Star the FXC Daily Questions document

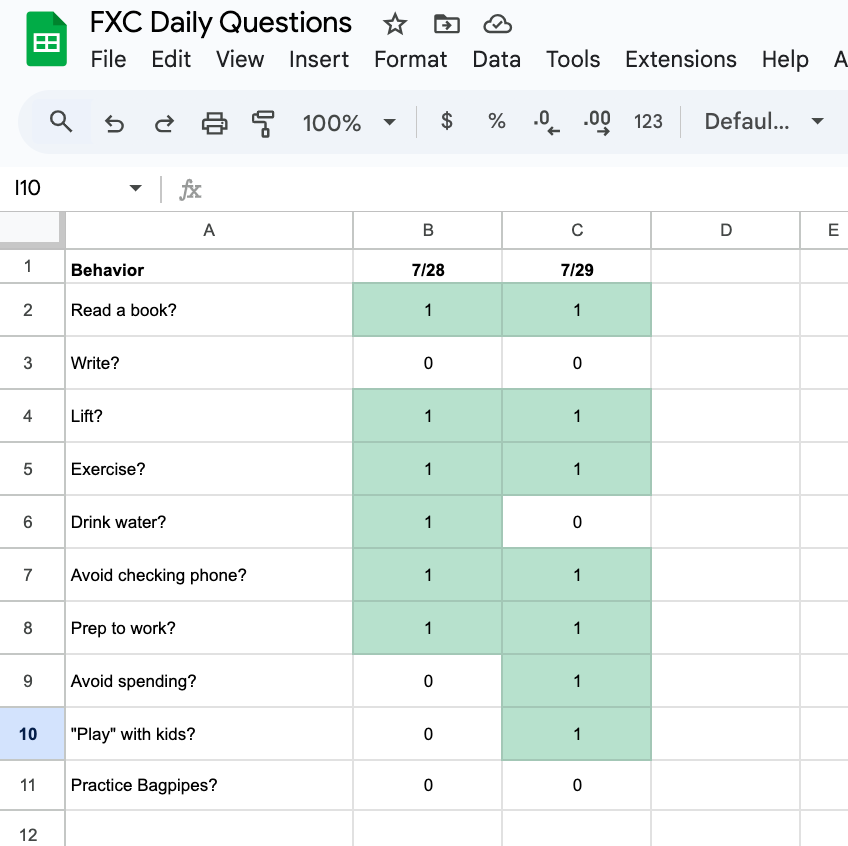[x=394, y=24]
